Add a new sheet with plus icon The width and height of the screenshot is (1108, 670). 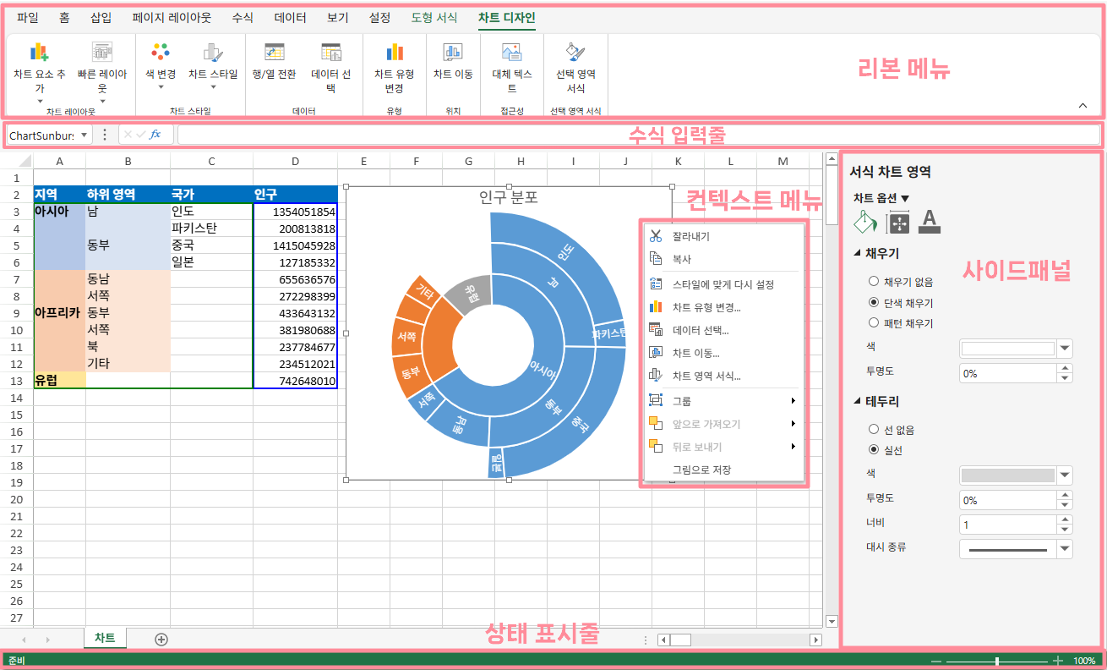coord(161,639)
